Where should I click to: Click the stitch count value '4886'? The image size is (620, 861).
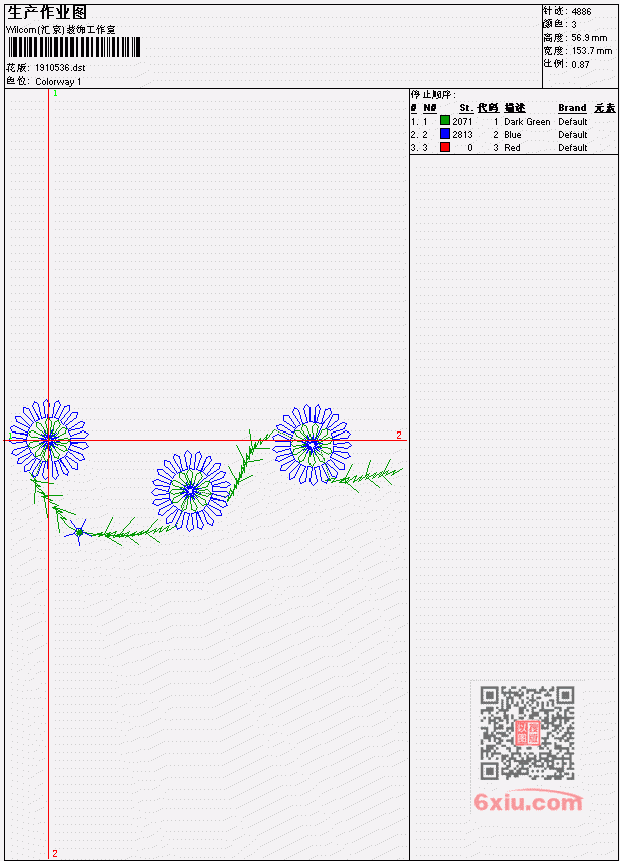581,12
